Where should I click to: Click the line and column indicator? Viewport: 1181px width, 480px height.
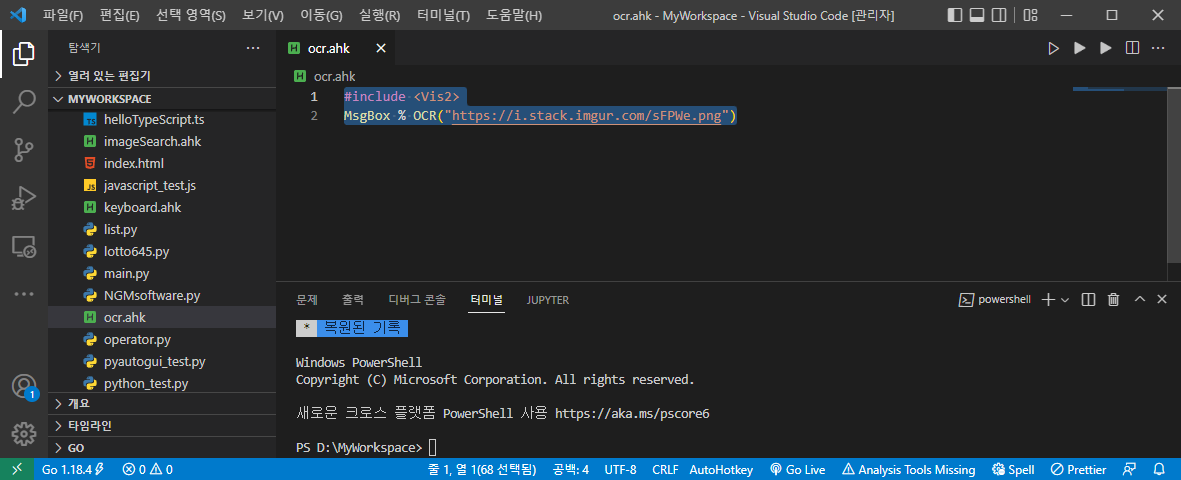(x=482, y=469)
